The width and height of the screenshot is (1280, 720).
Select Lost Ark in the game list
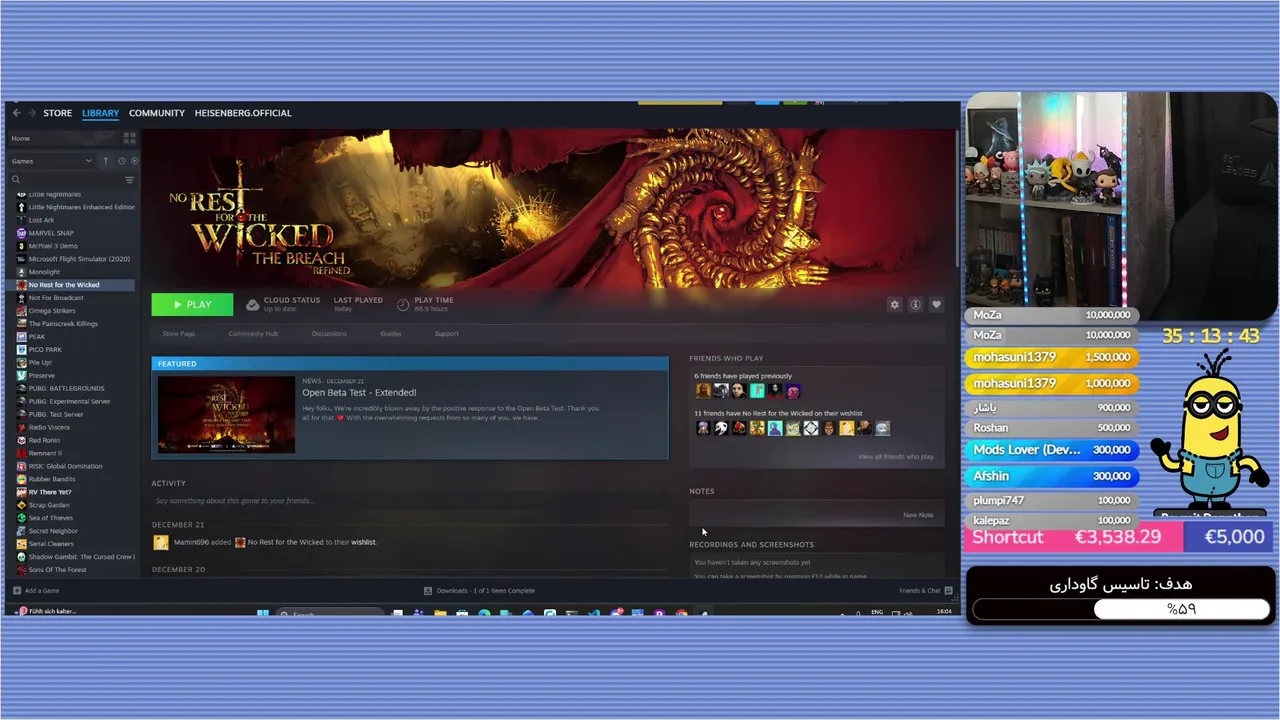tap(42, 220)
